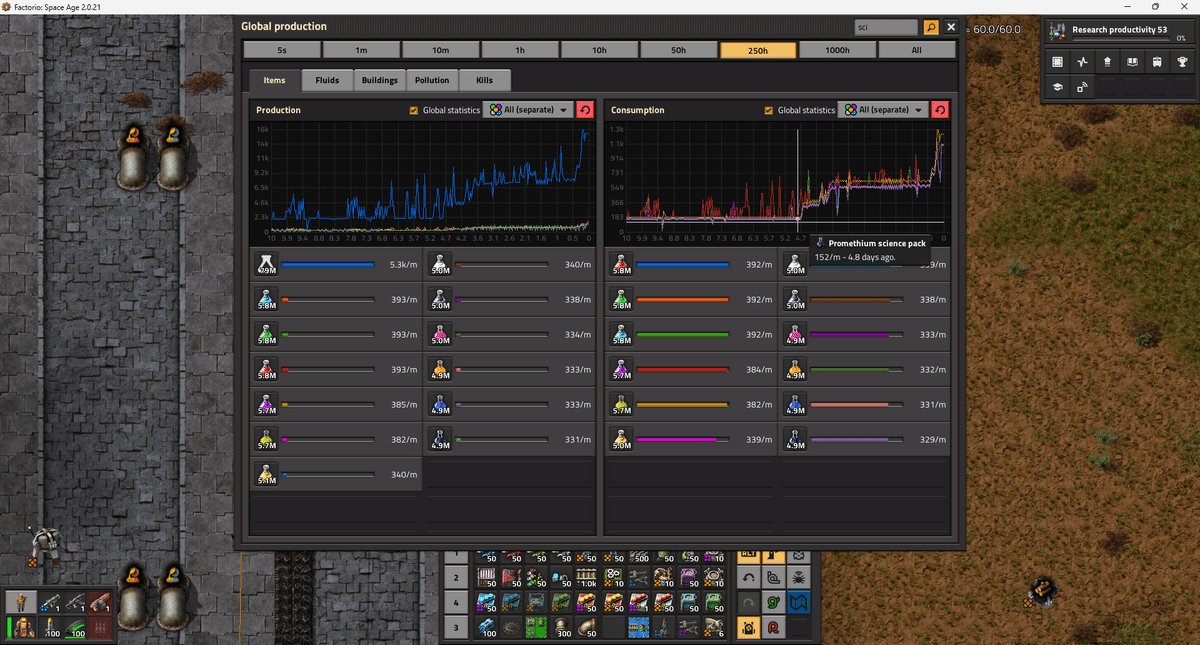Disable Global statistics in the Production panel

pyautogui.click(x=414, y=110)
